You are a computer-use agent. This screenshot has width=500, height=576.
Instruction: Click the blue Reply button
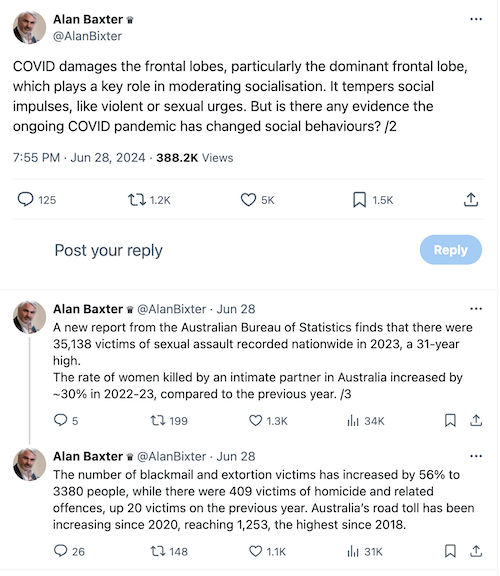(x=451, y=250)
